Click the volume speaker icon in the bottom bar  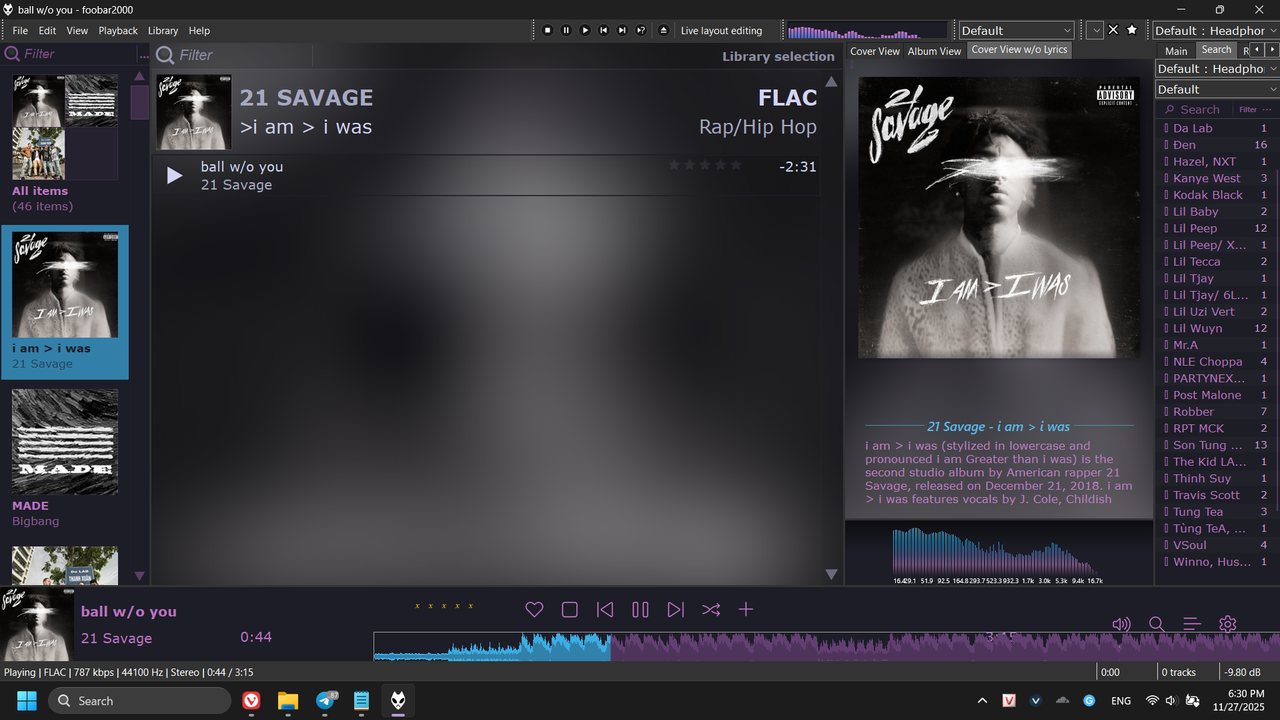[x=1121, y=624]
